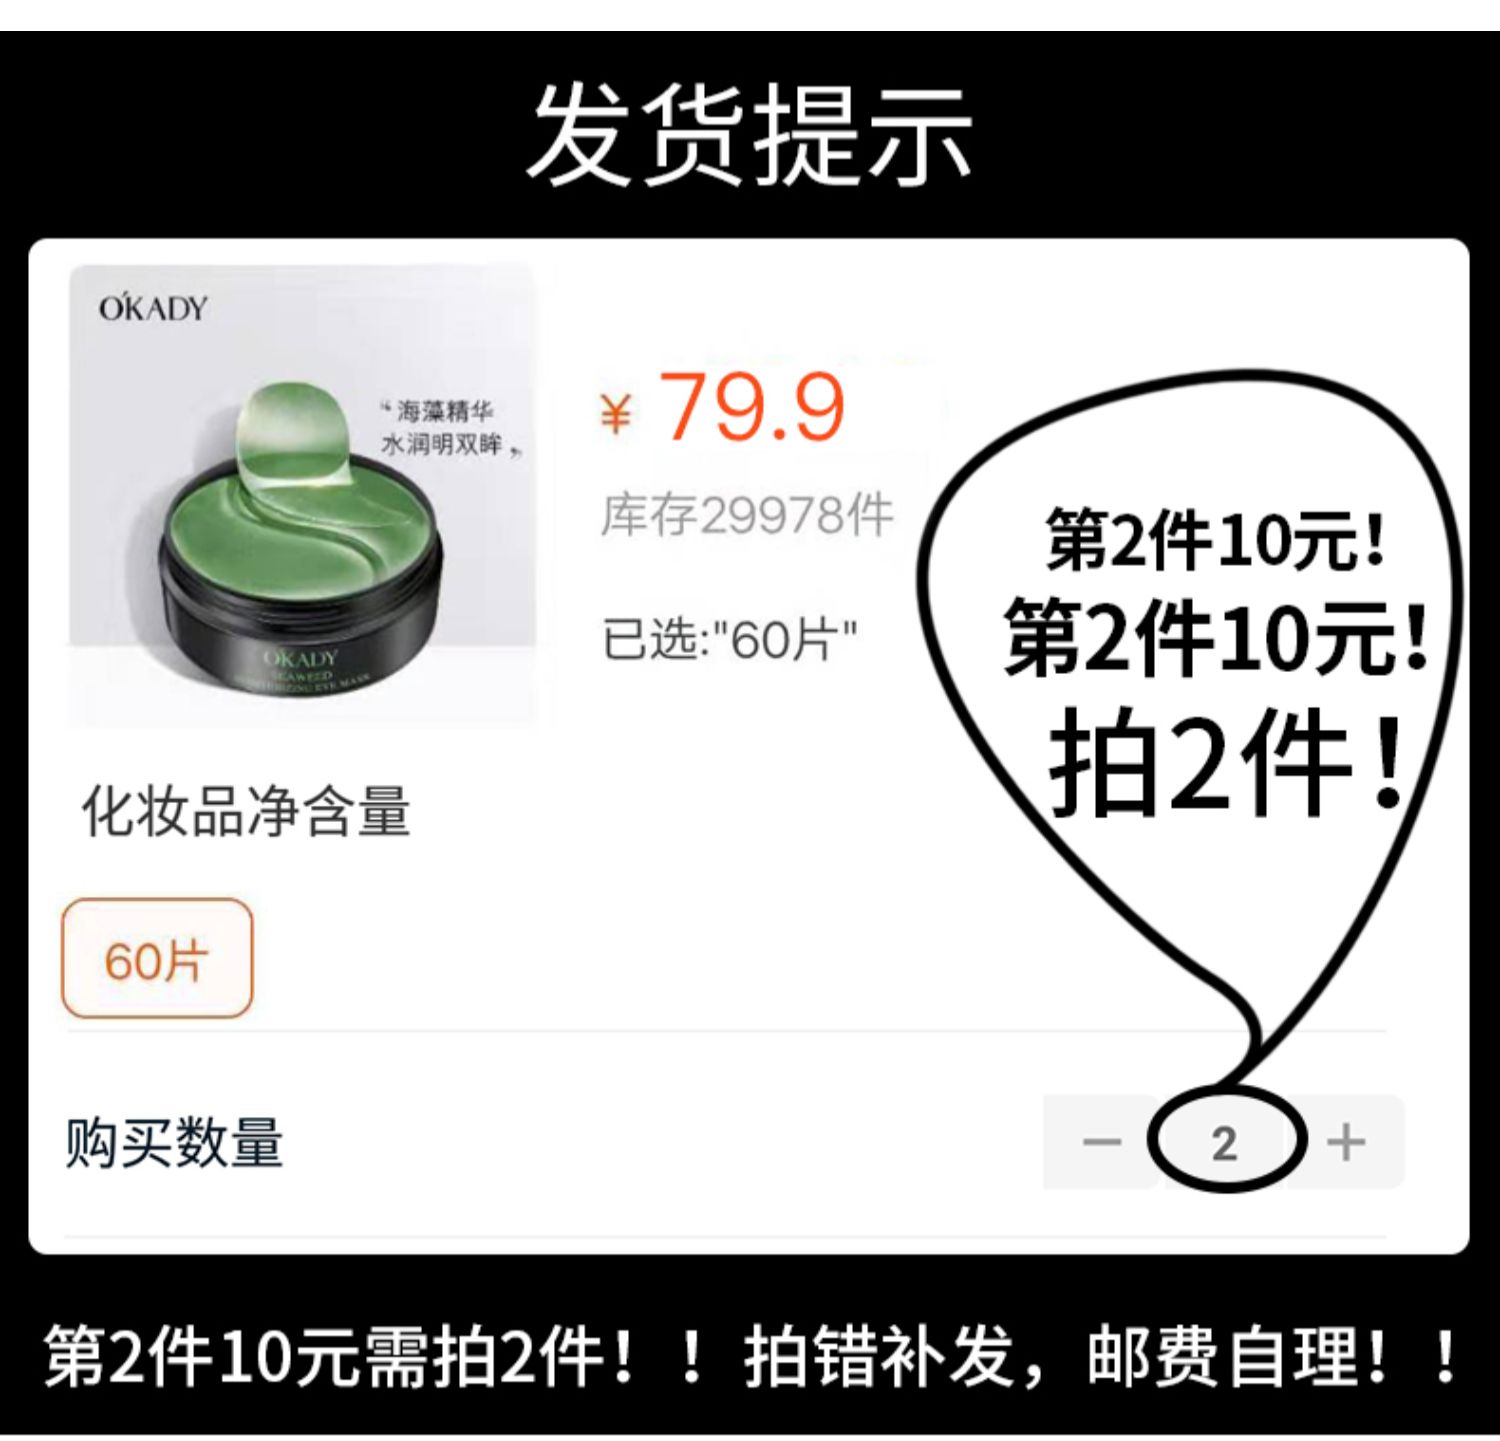Screen dimensions: 1500x1441
Task: Click the 发货提示 header title
Action: pyautogui.click(x=750, y=135)
